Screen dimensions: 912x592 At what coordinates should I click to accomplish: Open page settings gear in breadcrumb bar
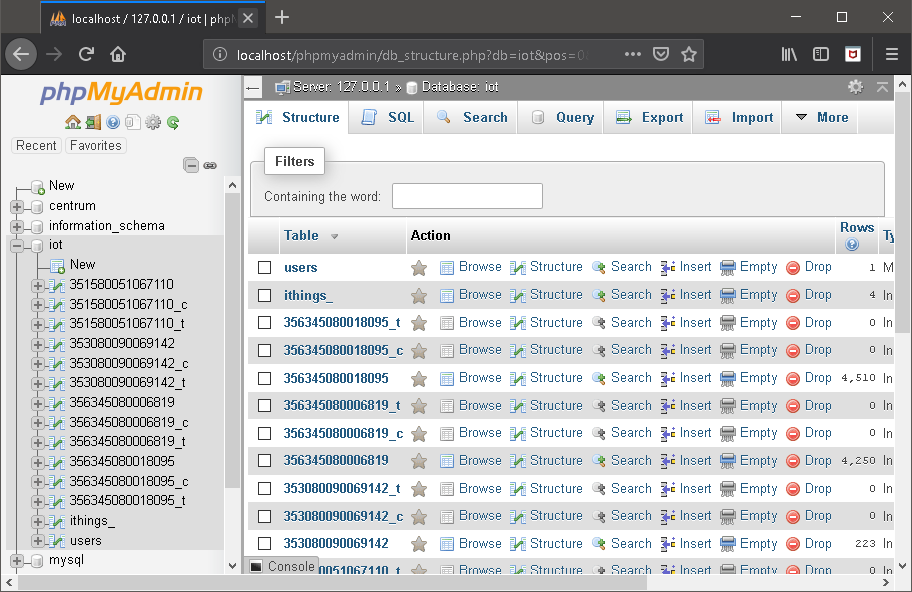pyautogui.click(x=856, y=87)
